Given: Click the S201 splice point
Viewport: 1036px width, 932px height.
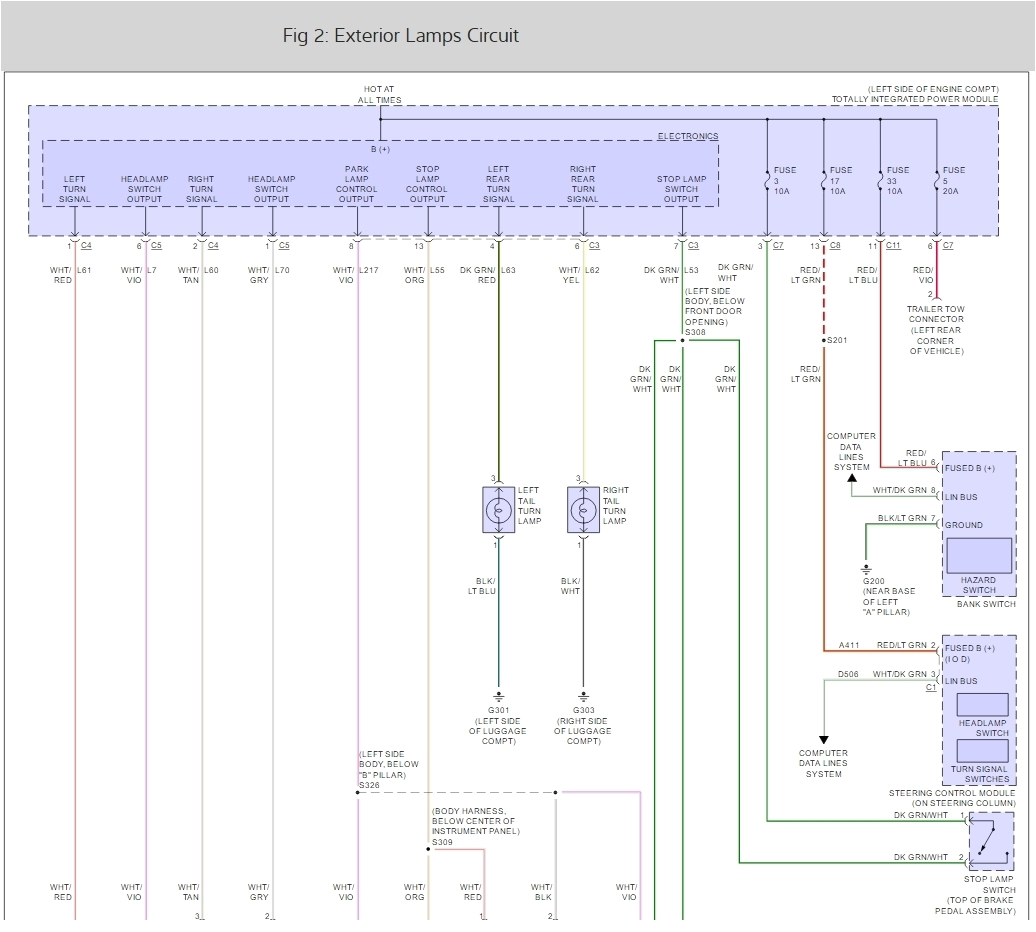Looking at the screenshot, I should click(x=823, y=341).
